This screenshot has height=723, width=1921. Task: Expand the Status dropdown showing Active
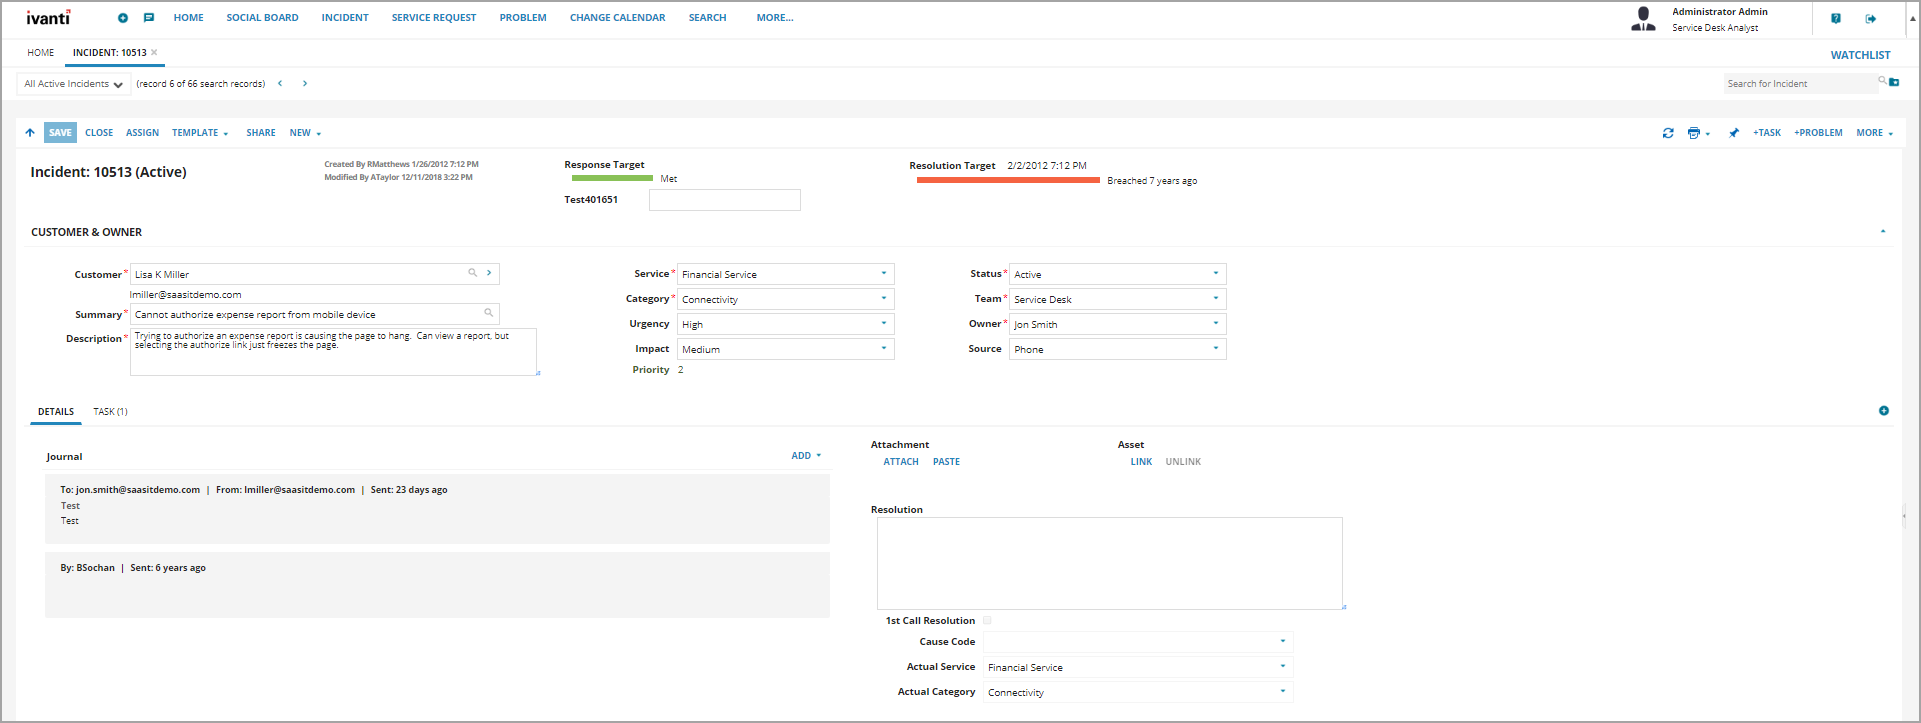point(1118,274)
